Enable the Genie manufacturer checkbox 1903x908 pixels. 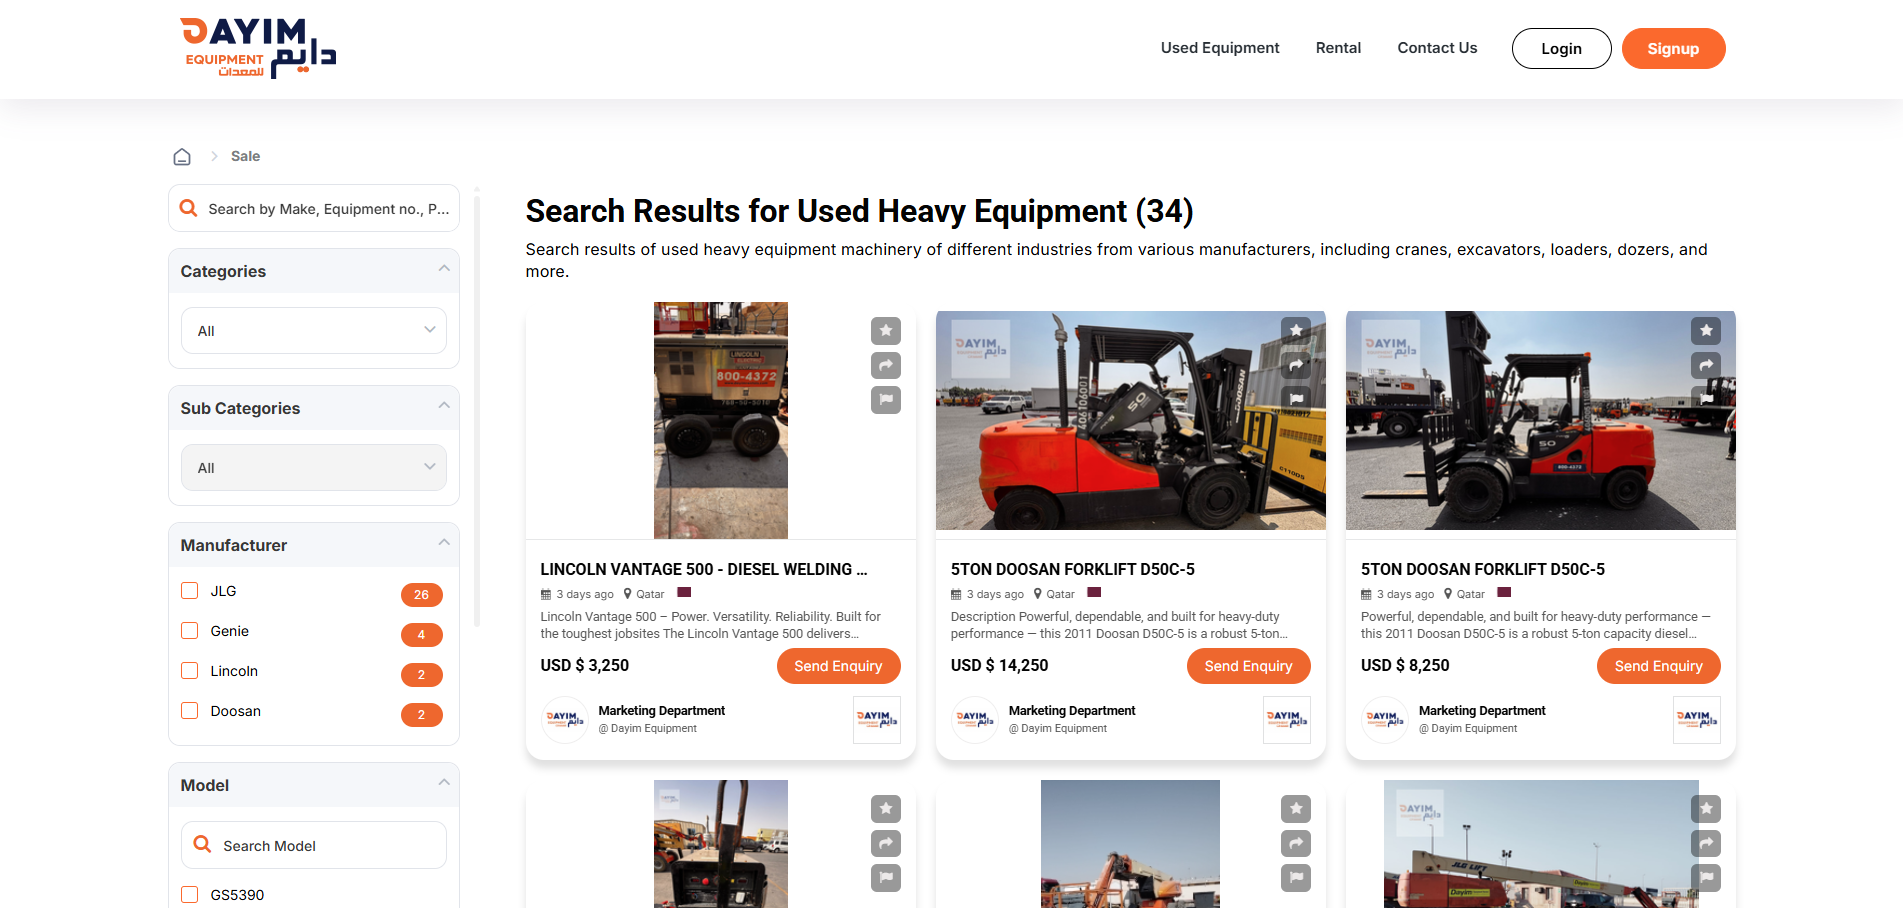click(x=190, y=631)
